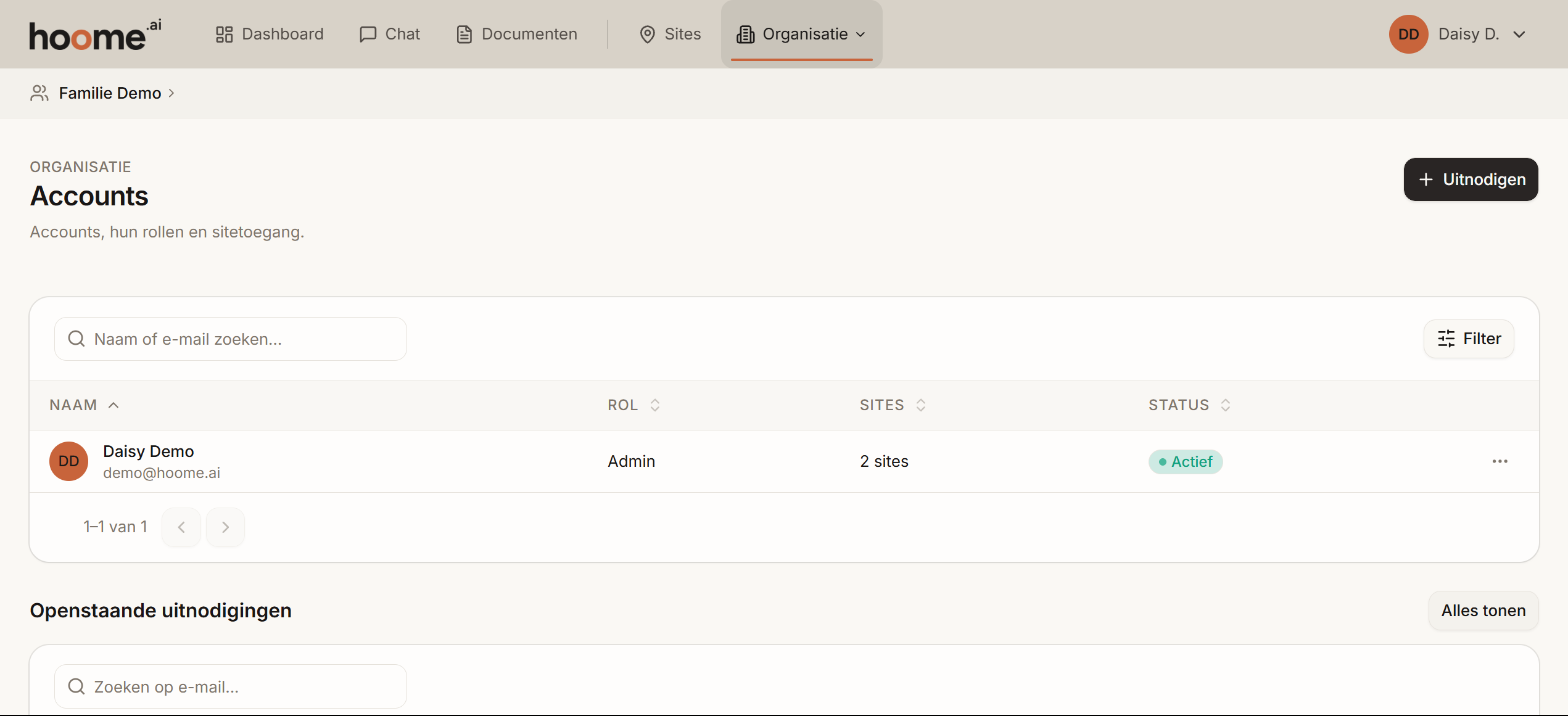Viewport: 1568px width, 716px height.
Task: Expand the breadcrumb chevron after Familie Demo
Action: click(x=172, y=93)
